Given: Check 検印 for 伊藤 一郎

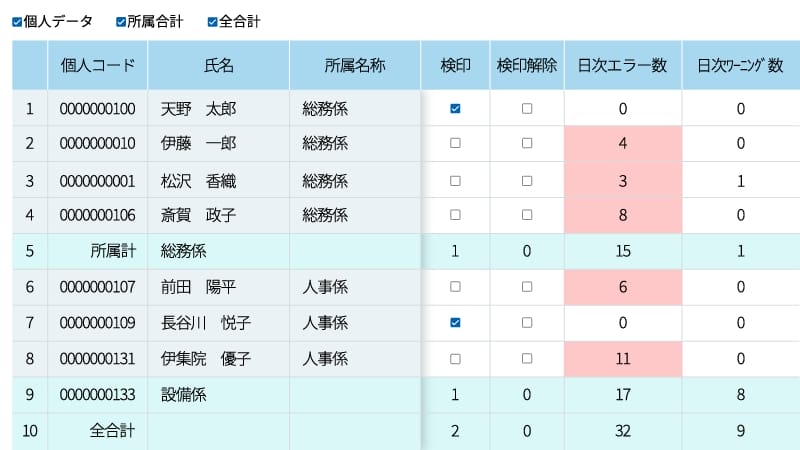Looking at the screenshot, I should 455,144.
